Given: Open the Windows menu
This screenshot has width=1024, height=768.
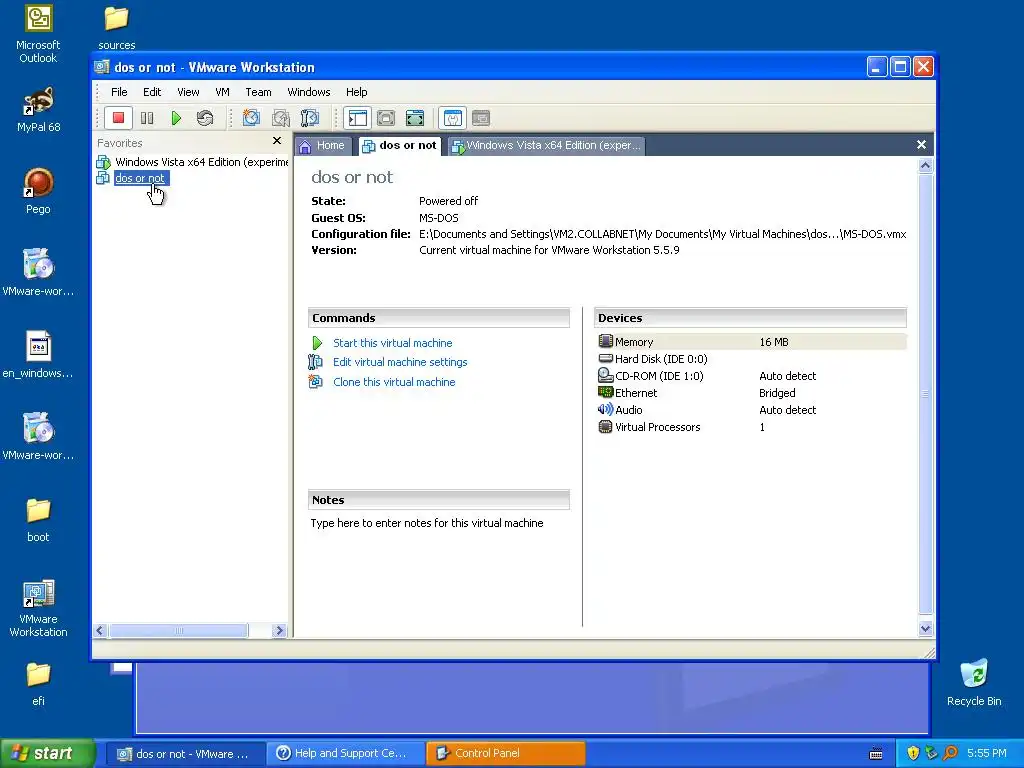Looking at the screenshot, I should pyautogui.click(x=309, y=92).
